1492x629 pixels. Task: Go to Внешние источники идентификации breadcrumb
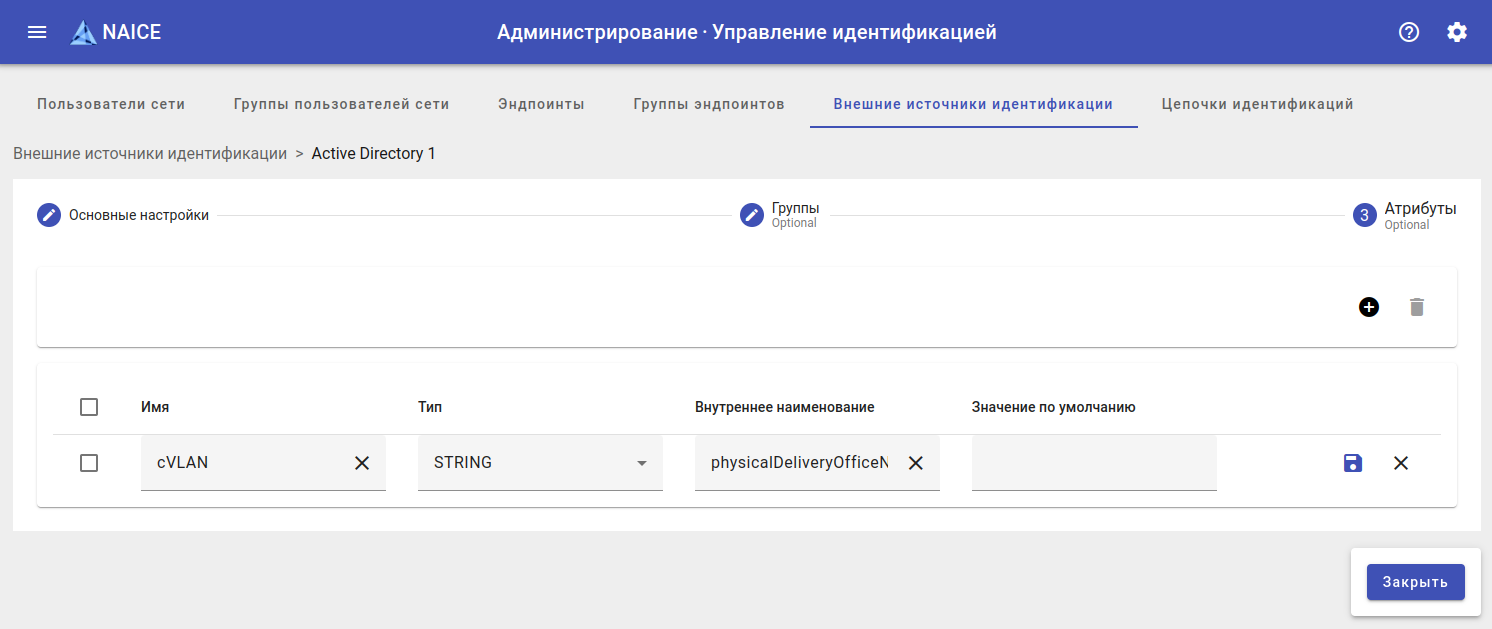[150, 154]
